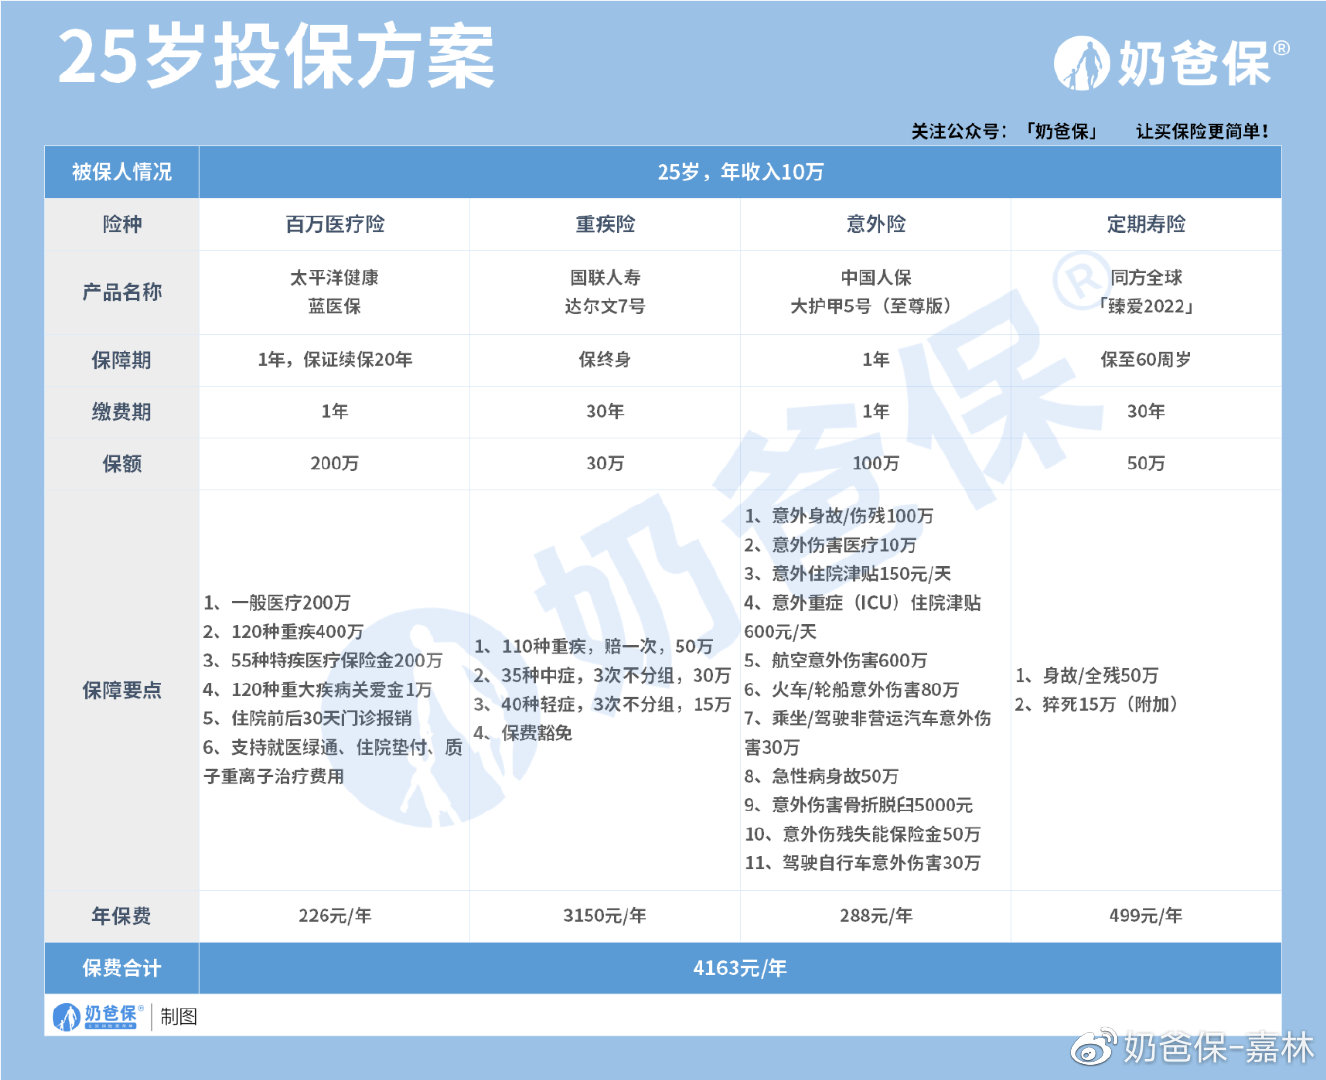Click the 保额 row label
This screenshot has width=1326, height=1080.
(x=122, y=464)
